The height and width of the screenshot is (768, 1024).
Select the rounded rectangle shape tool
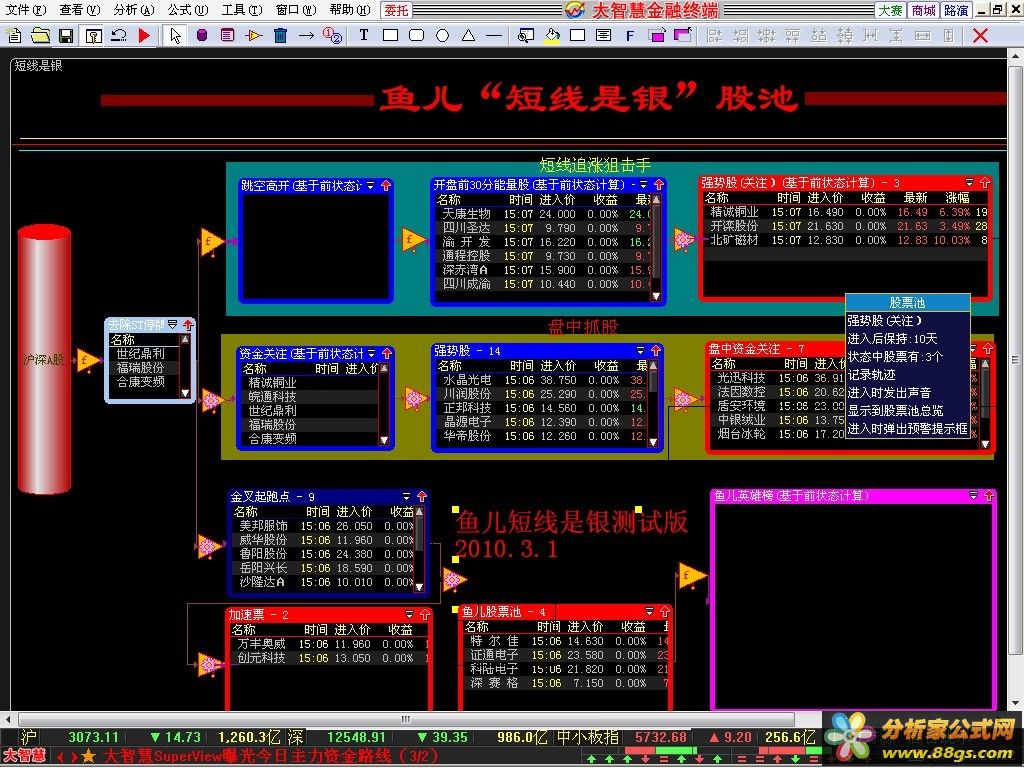coord(416,35)
